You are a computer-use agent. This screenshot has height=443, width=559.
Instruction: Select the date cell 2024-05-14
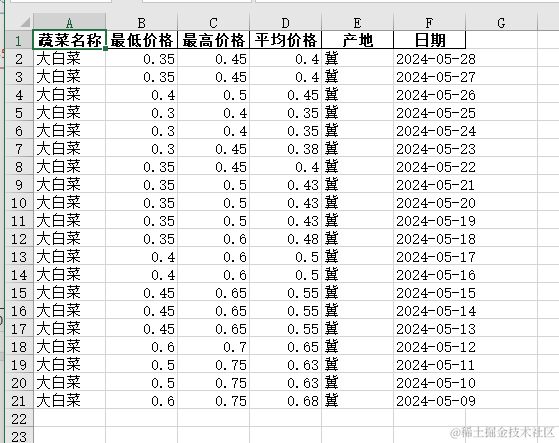click(x=430, y=310)
